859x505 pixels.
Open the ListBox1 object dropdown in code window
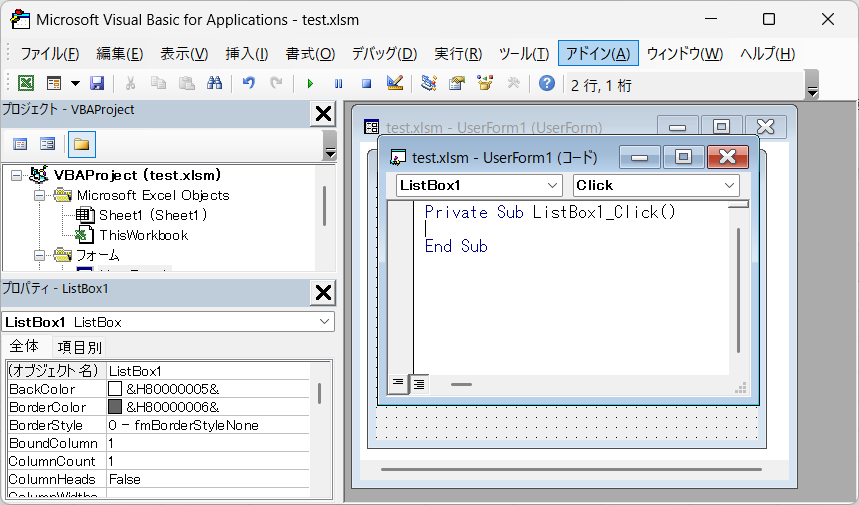pos(479,186)
